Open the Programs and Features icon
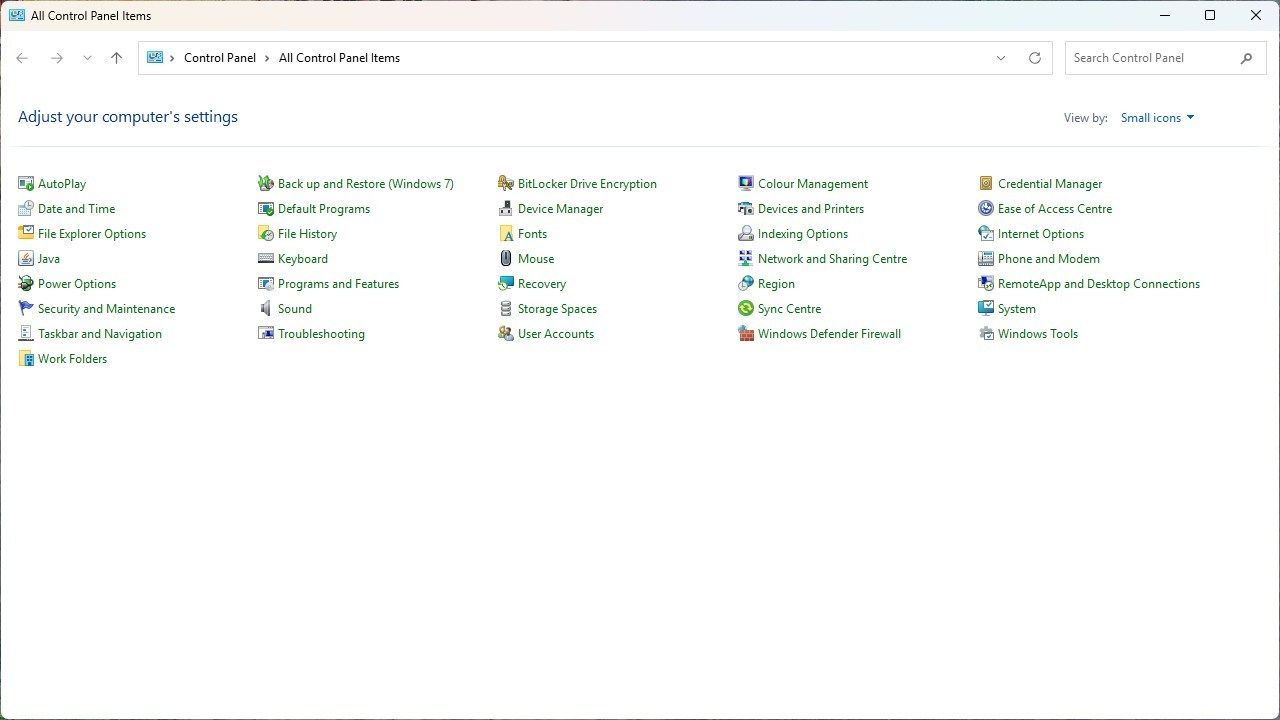The height and width of the screenshot is (720, 1280). 266,284
